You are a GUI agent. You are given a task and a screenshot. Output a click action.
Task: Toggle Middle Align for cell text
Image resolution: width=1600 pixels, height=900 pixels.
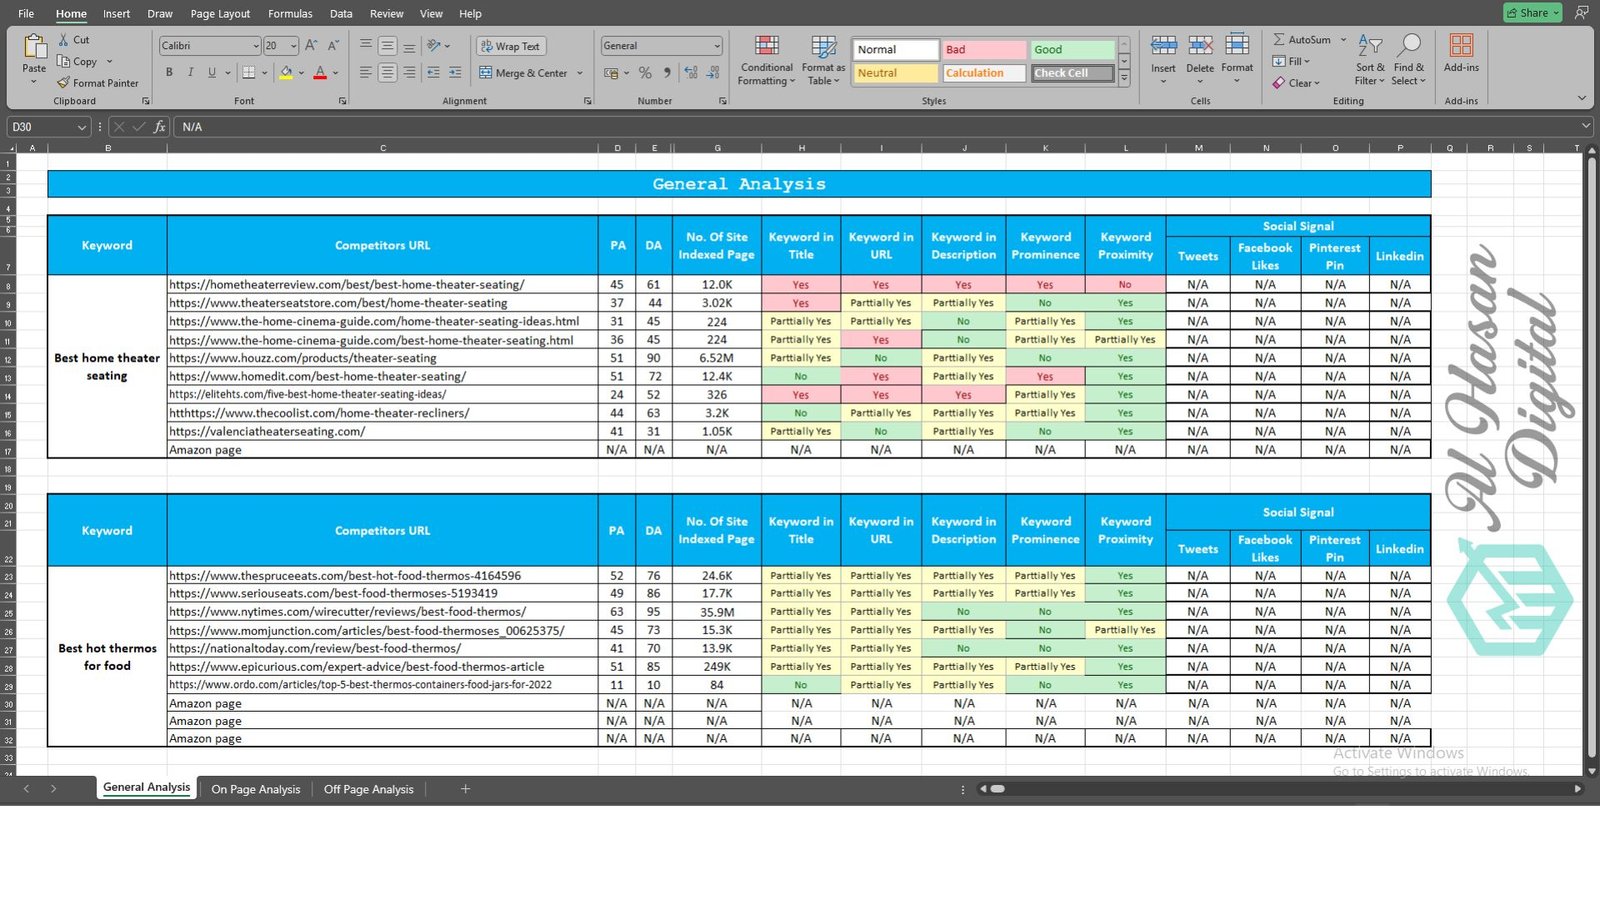(x=387, y=46)
